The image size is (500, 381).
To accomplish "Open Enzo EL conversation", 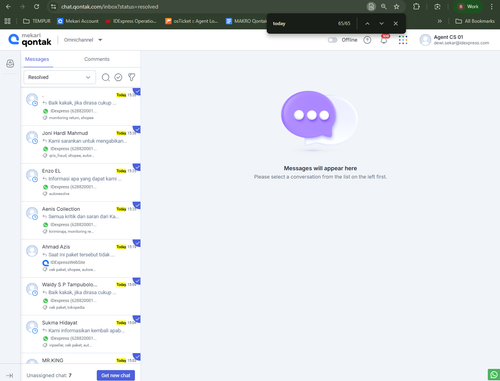I will [81, 182].
